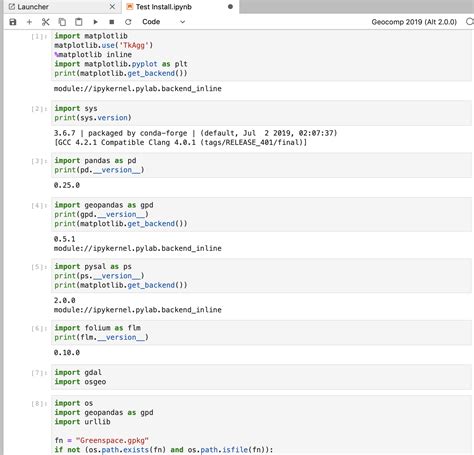Click the print(ps.__version__) line

coord(99,276)
